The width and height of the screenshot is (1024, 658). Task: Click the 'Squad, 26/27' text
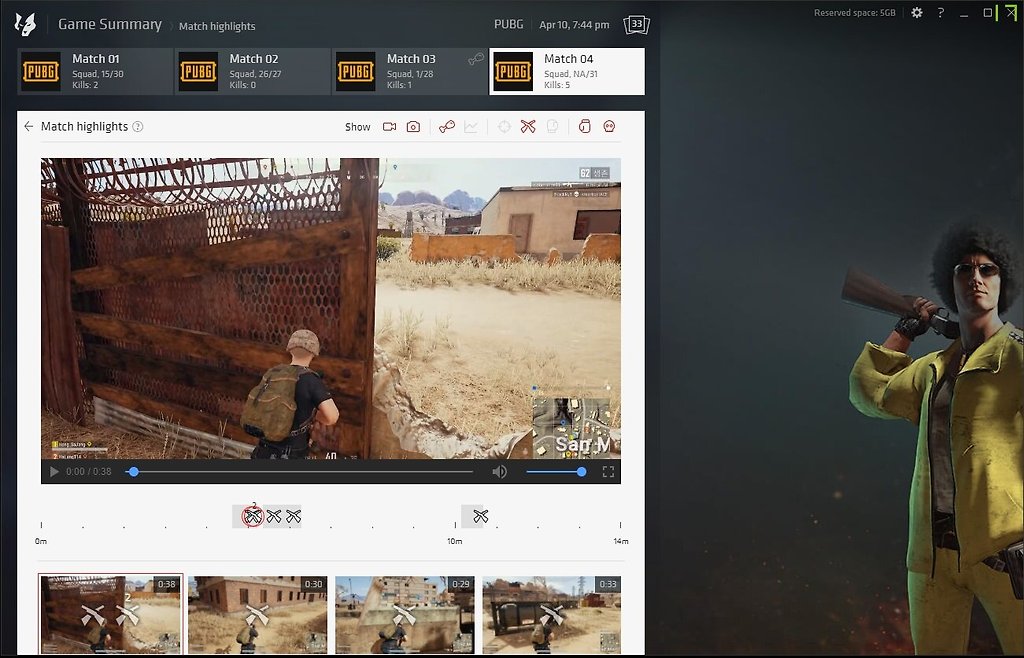255,74
